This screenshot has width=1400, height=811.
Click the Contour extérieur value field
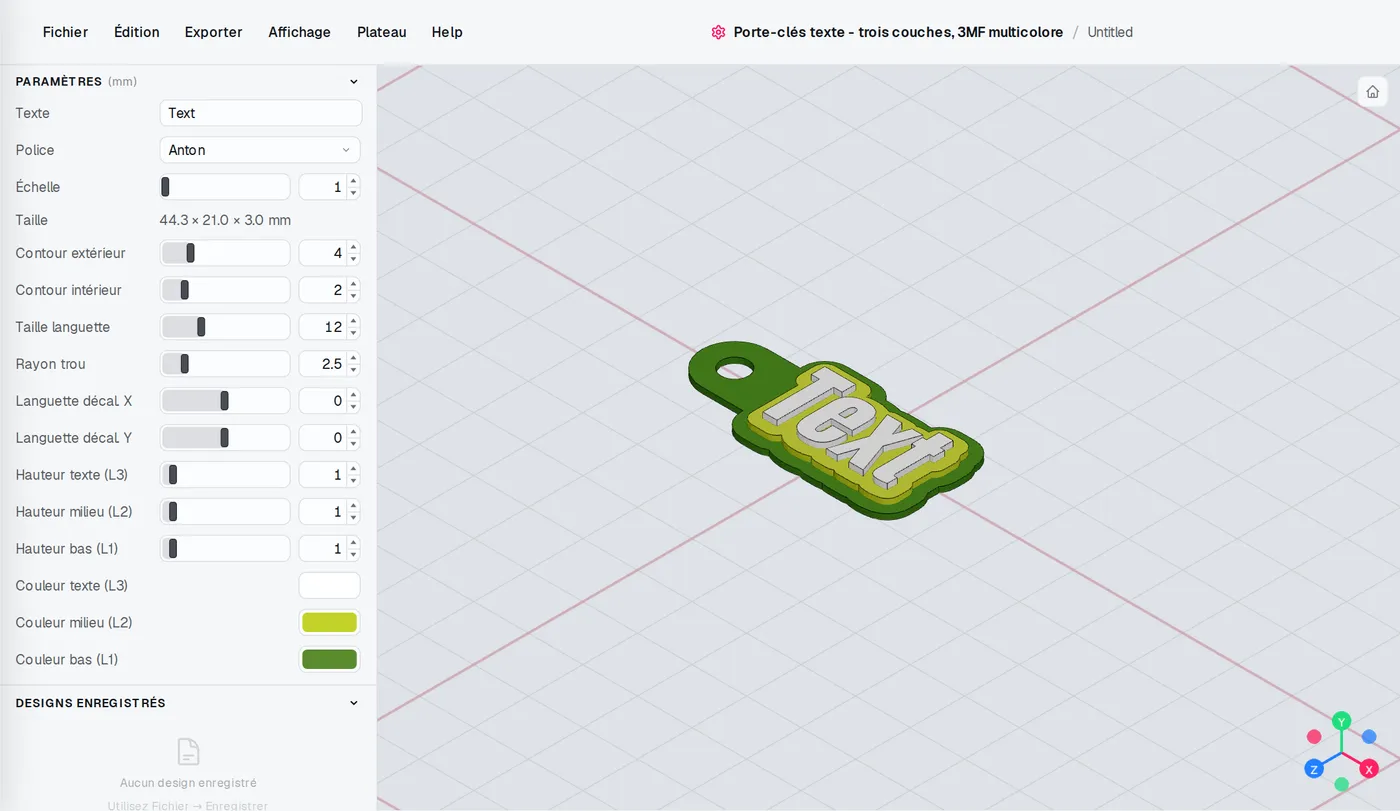(x=322, y=253)
